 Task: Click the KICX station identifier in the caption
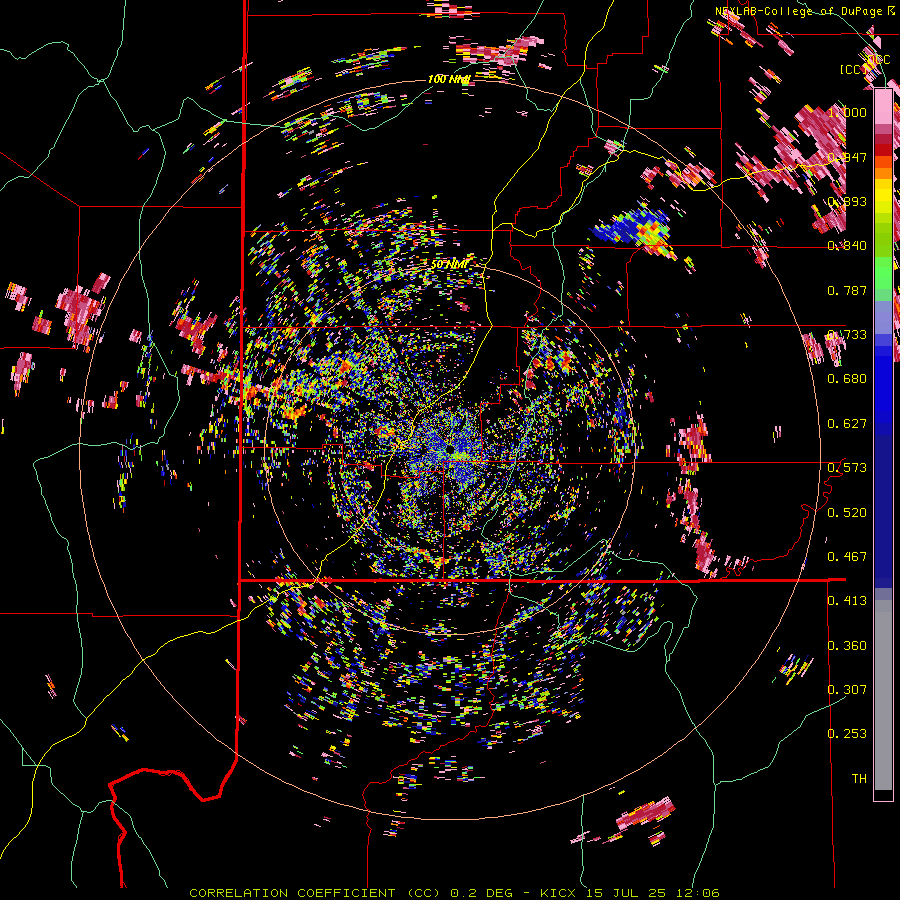click(x=560, y=893)
